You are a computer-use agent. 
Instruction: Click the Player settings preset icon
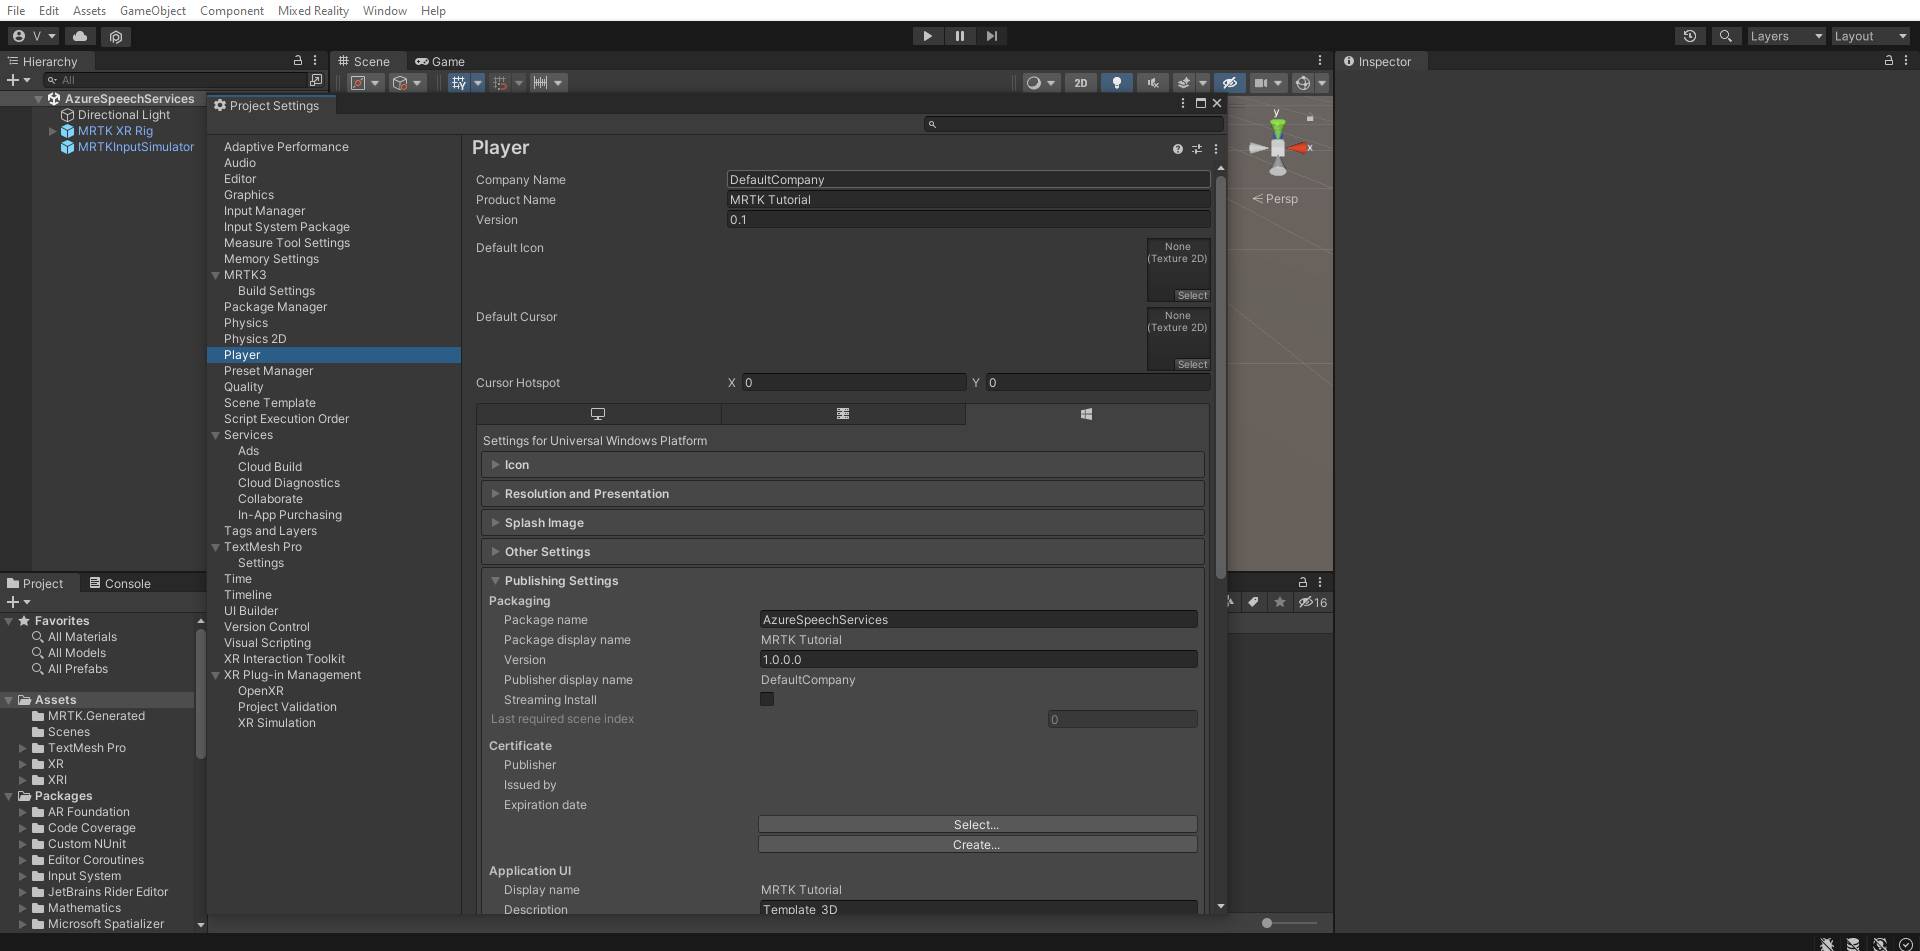click(x=1197, y=149)
